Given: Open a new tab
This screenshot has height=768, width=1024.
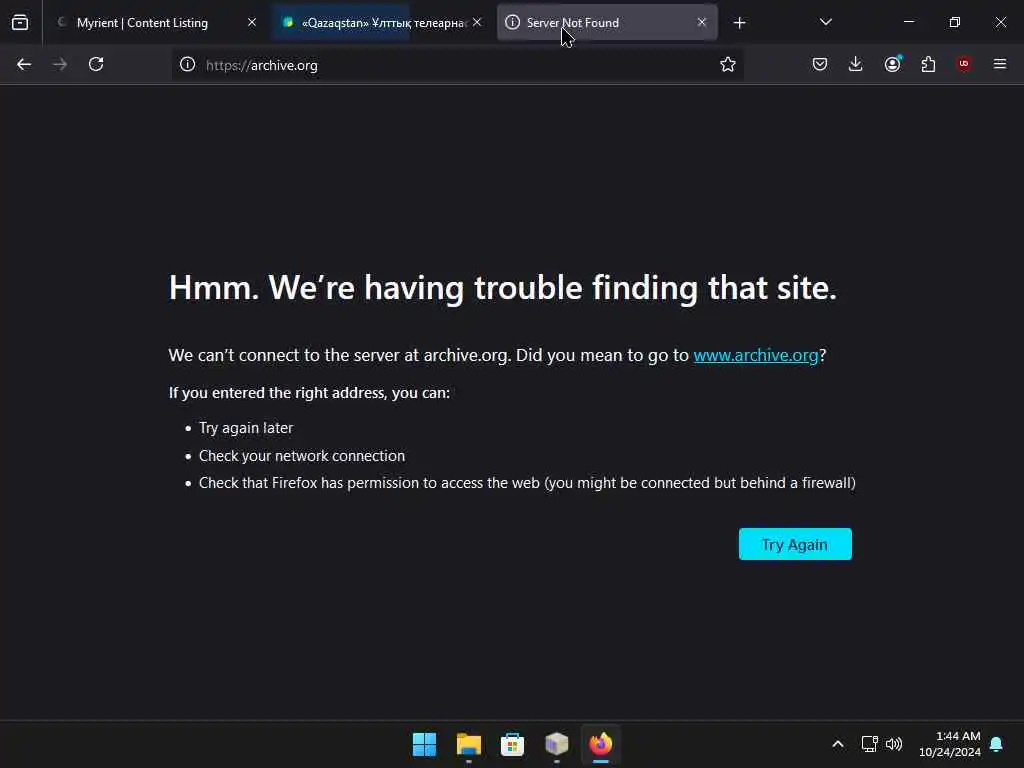Looking at the screenshot, I should [739, 23].
